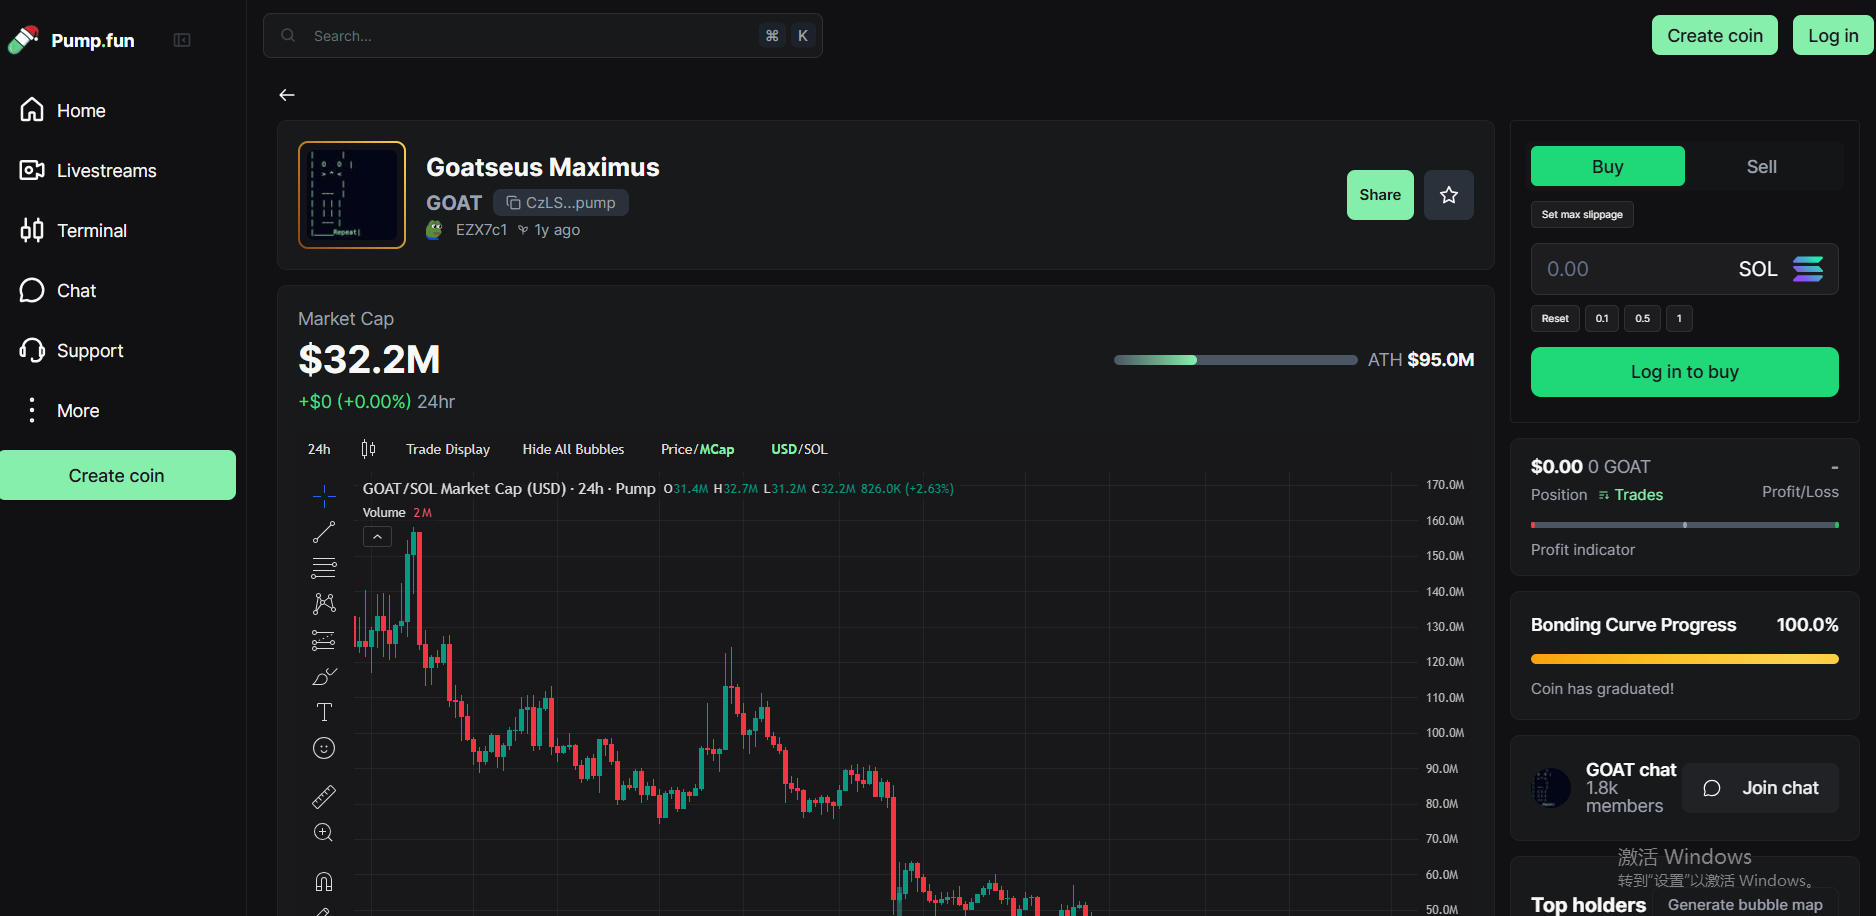Add Goatseus Maximus to favorites with star
Image resolution: width=1876 pixels, height=916 pixels.
pos(1448,195)
